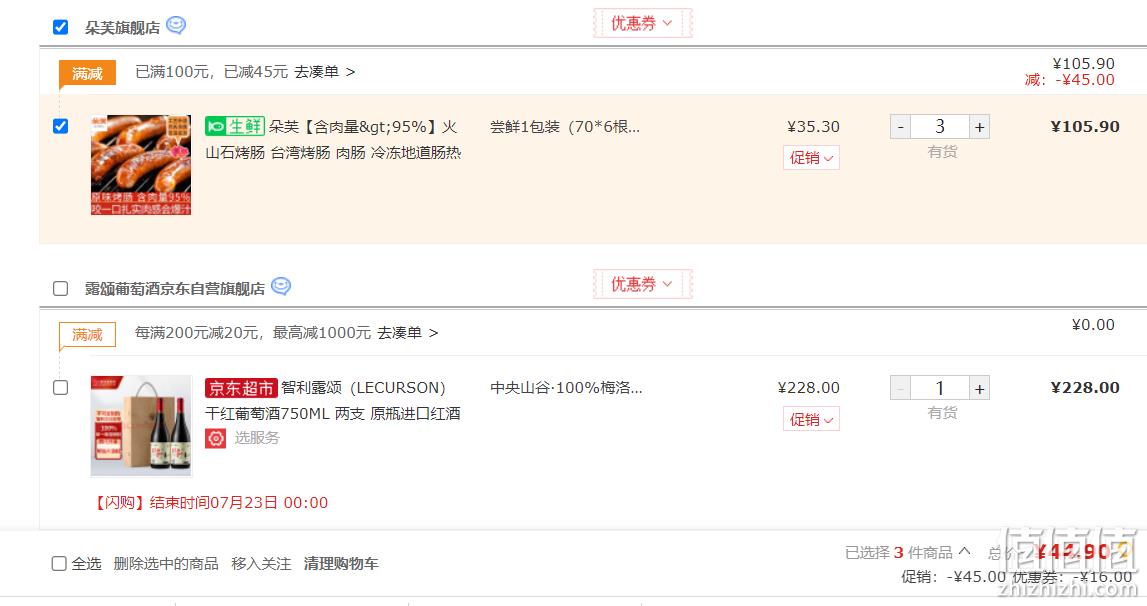Image resolution: width=1147 pixels, height=606 pixels.
Task: Click the 生鲜 green tag icon
Action: click(234, 127)
